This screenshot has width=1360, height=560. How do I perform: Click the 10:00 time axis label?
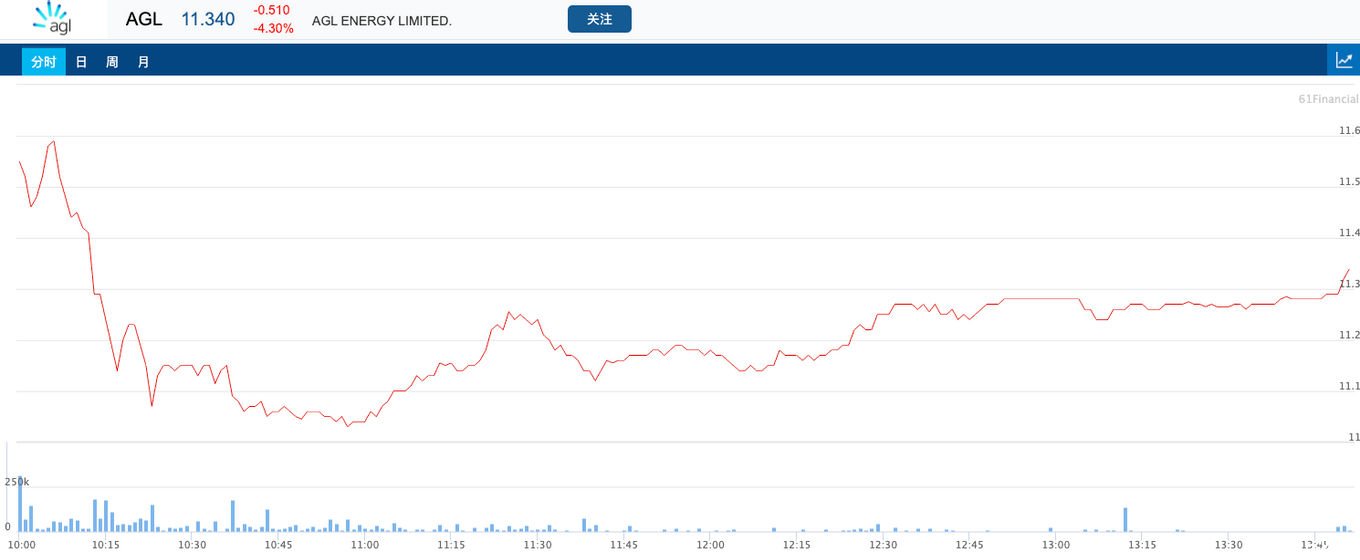pyautogui.click(x=20, y=545)
